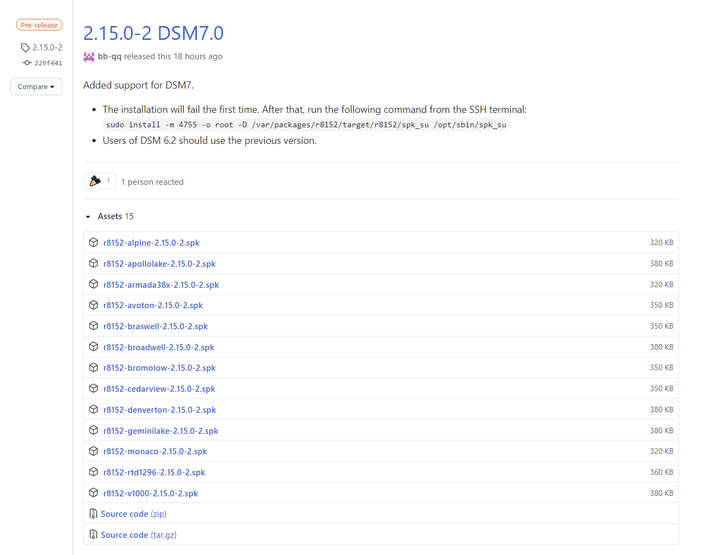The height and width of the screenshot is (555, 720).
Task: Click the 'Added support for DSM7.' text
Action: pyautogui.click(x=139, y=85)
